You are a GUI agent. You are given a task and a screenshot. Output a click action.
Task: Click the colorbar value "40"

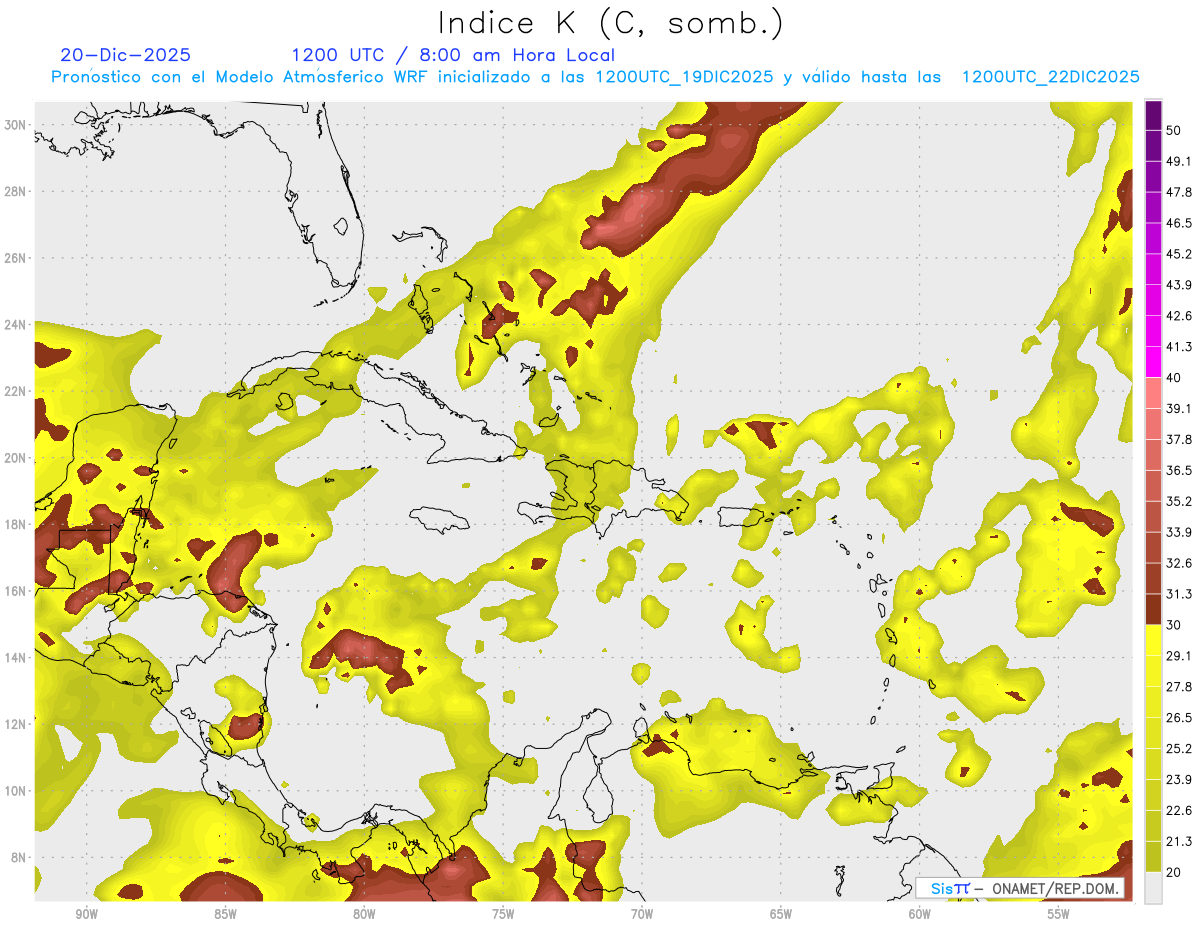tap(1175, 378)
